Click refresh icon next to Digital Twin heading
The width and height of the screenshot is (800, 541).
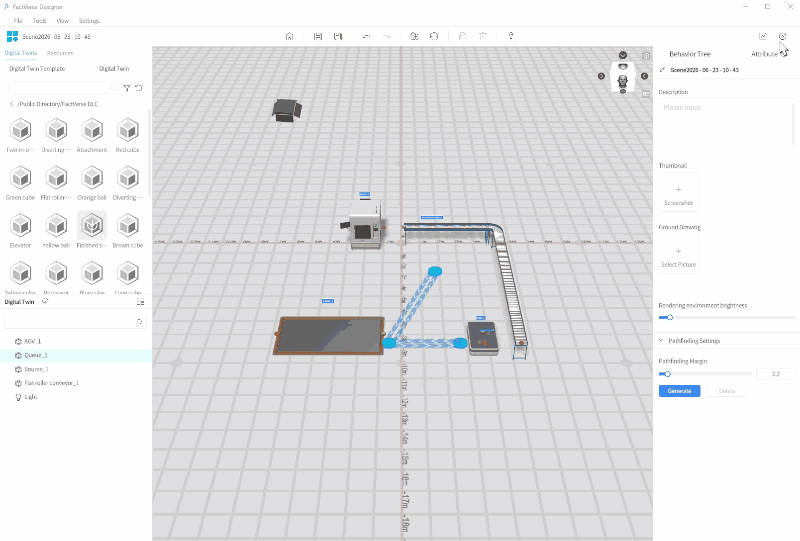[45, 302]
